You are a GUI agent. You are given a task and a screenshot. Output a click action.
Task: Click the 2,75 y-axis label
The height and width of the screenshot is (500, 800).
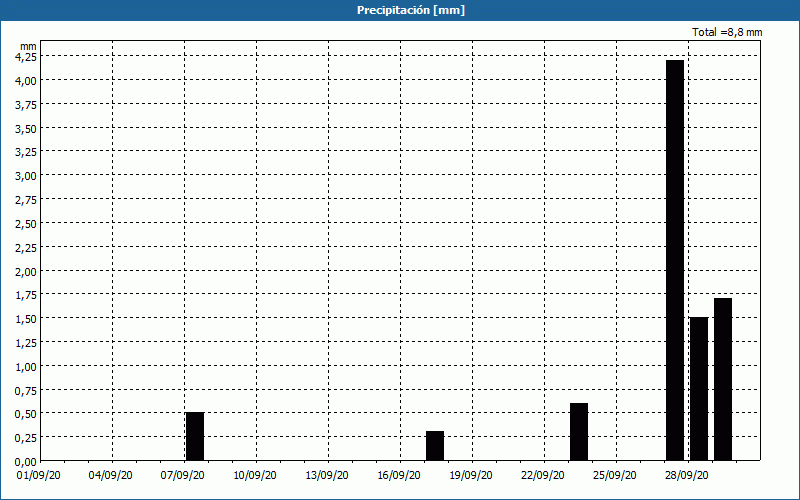click(x=26, y=201)
